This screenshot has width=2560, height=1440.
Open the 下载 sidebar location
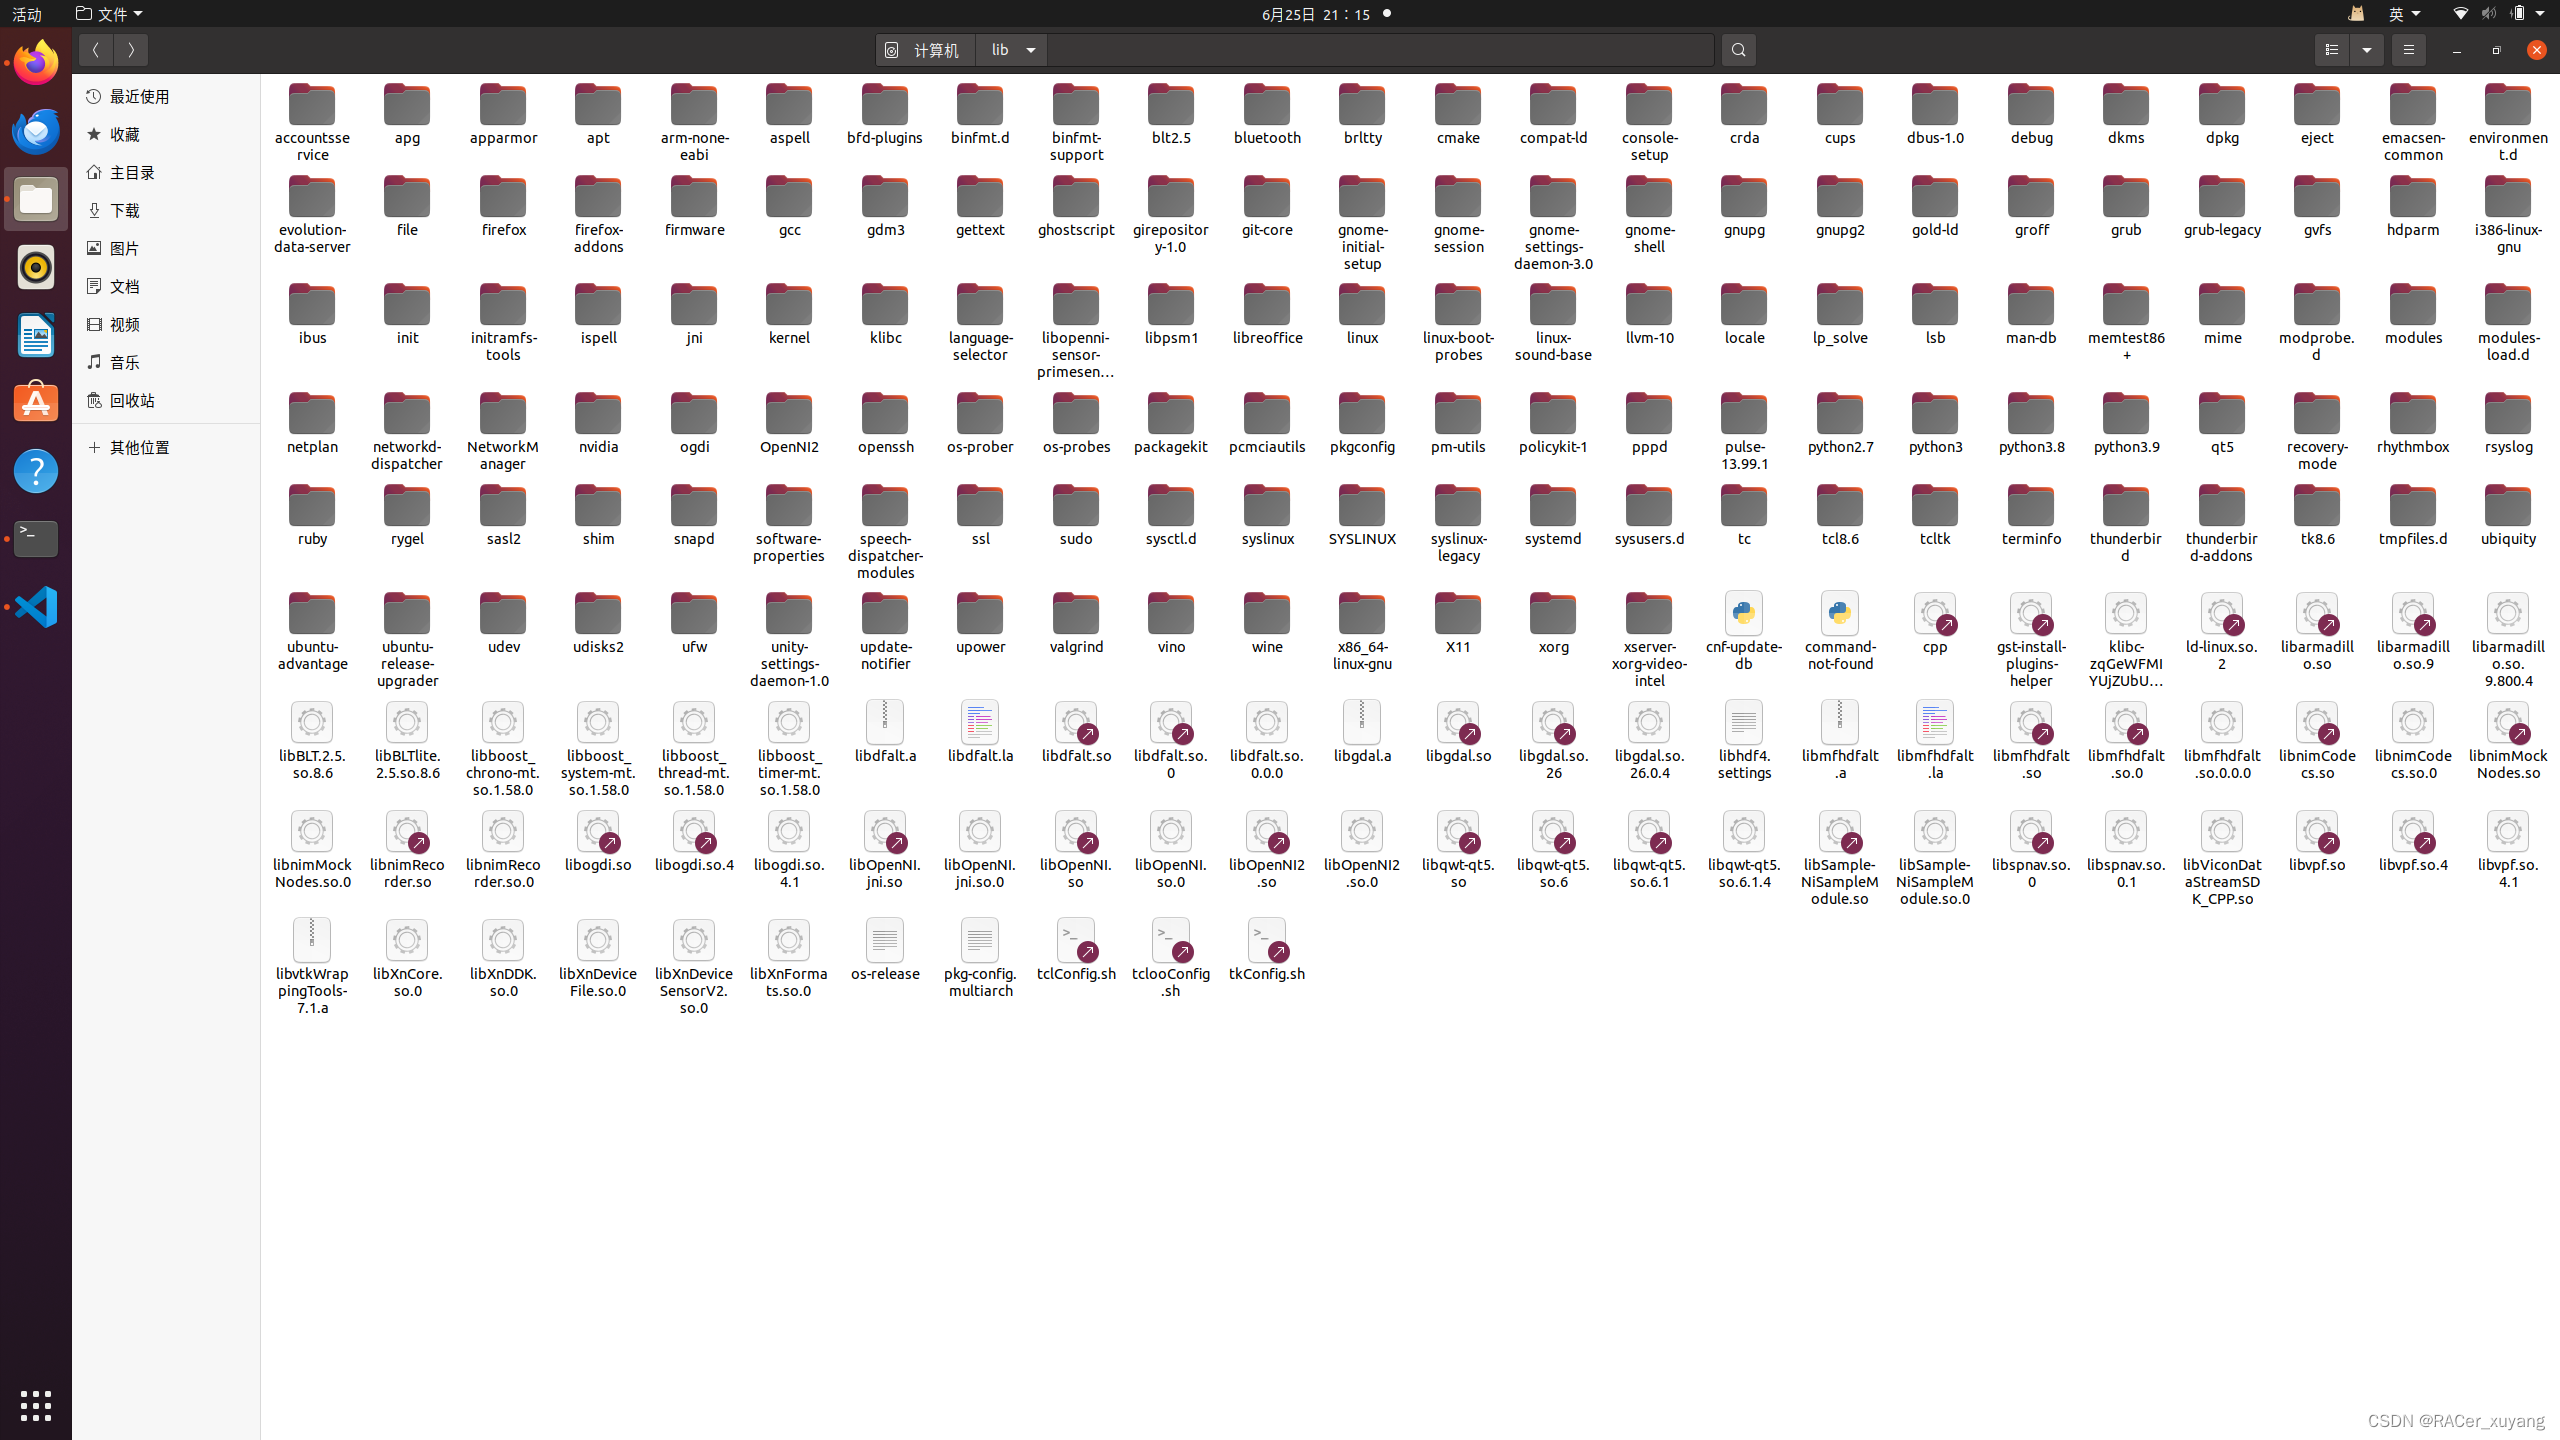(124, 211)
